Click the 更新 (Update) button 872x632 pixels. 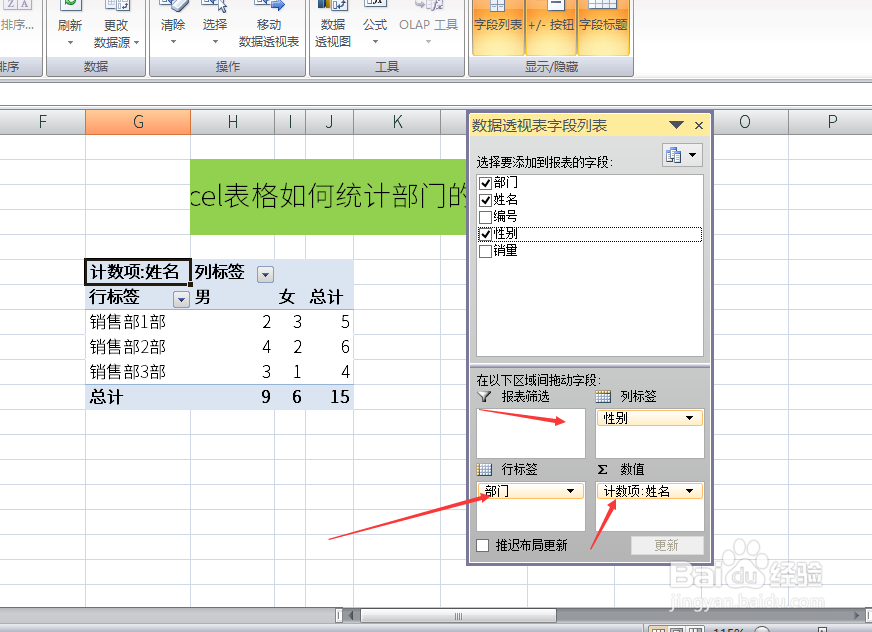pos(667,545)
